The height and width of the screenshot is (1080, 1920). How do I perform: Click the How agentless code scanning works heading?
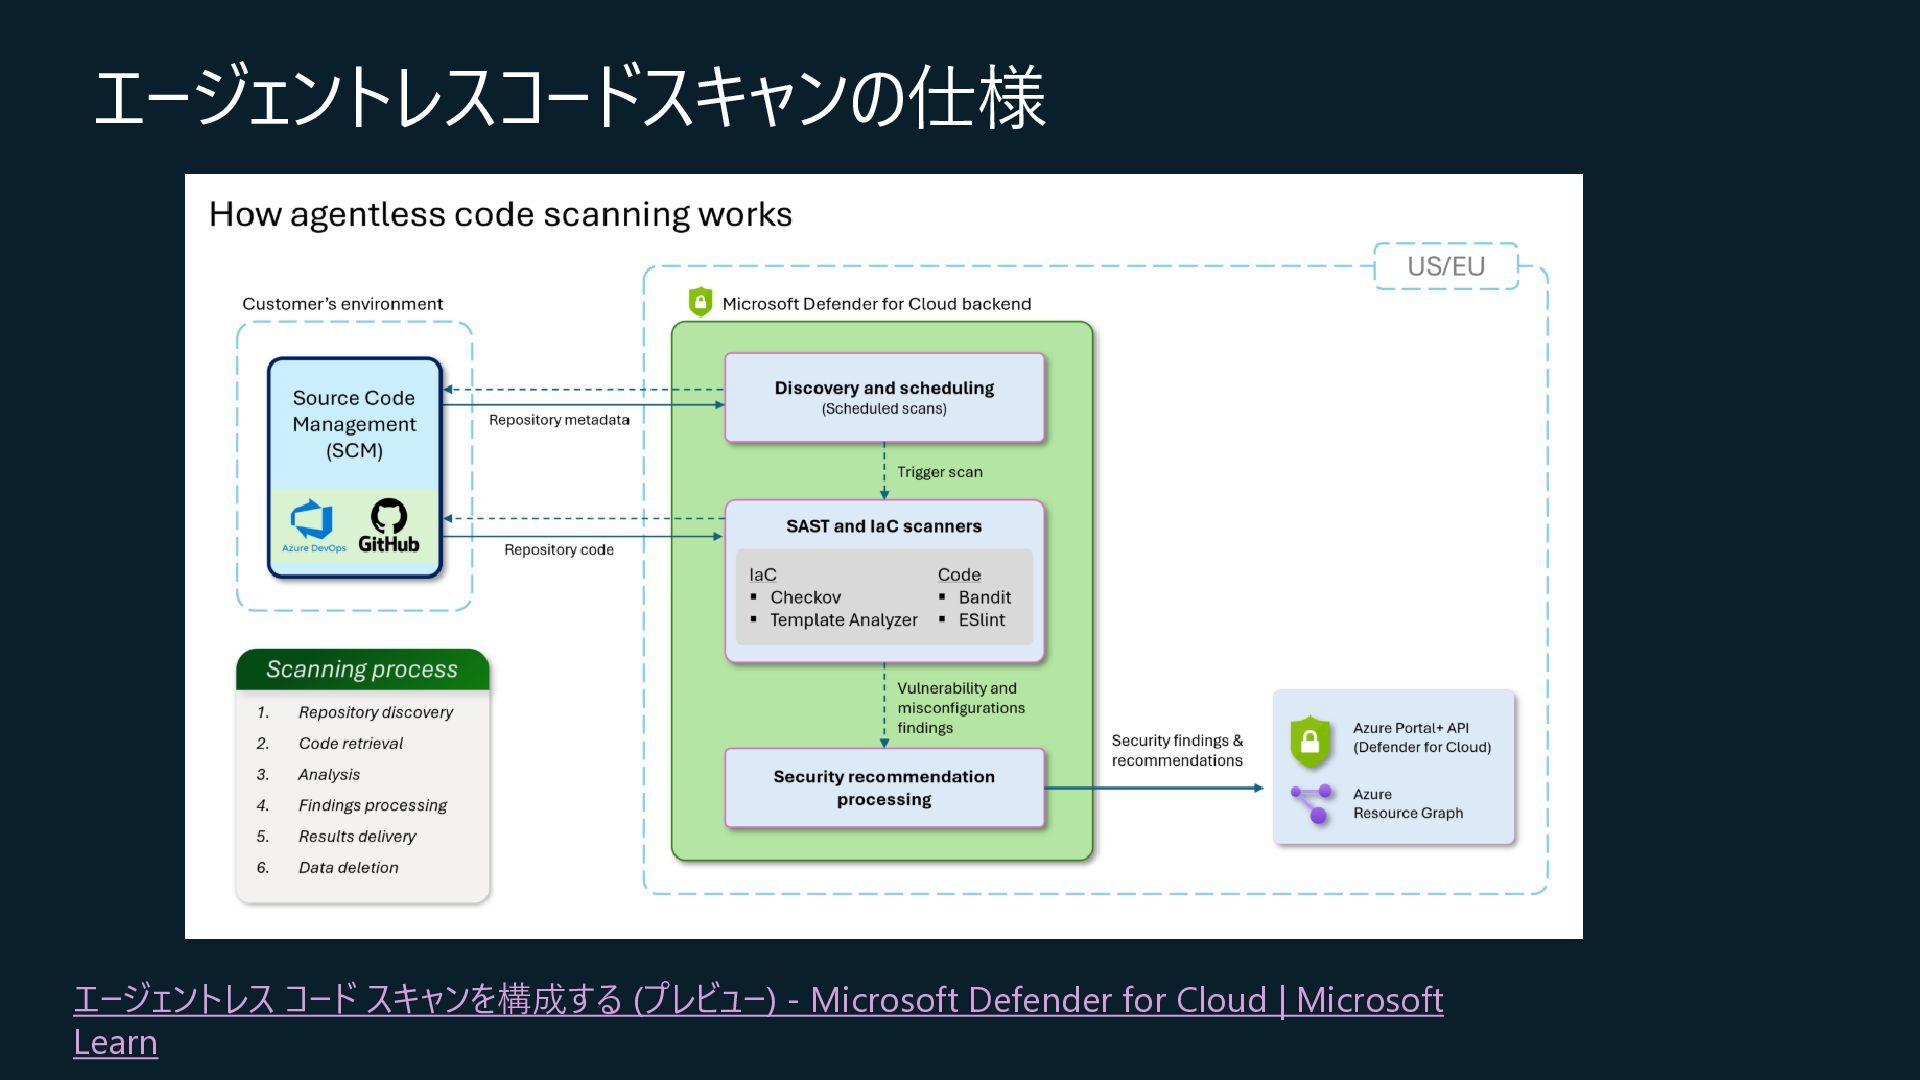(x=500, y=214)
